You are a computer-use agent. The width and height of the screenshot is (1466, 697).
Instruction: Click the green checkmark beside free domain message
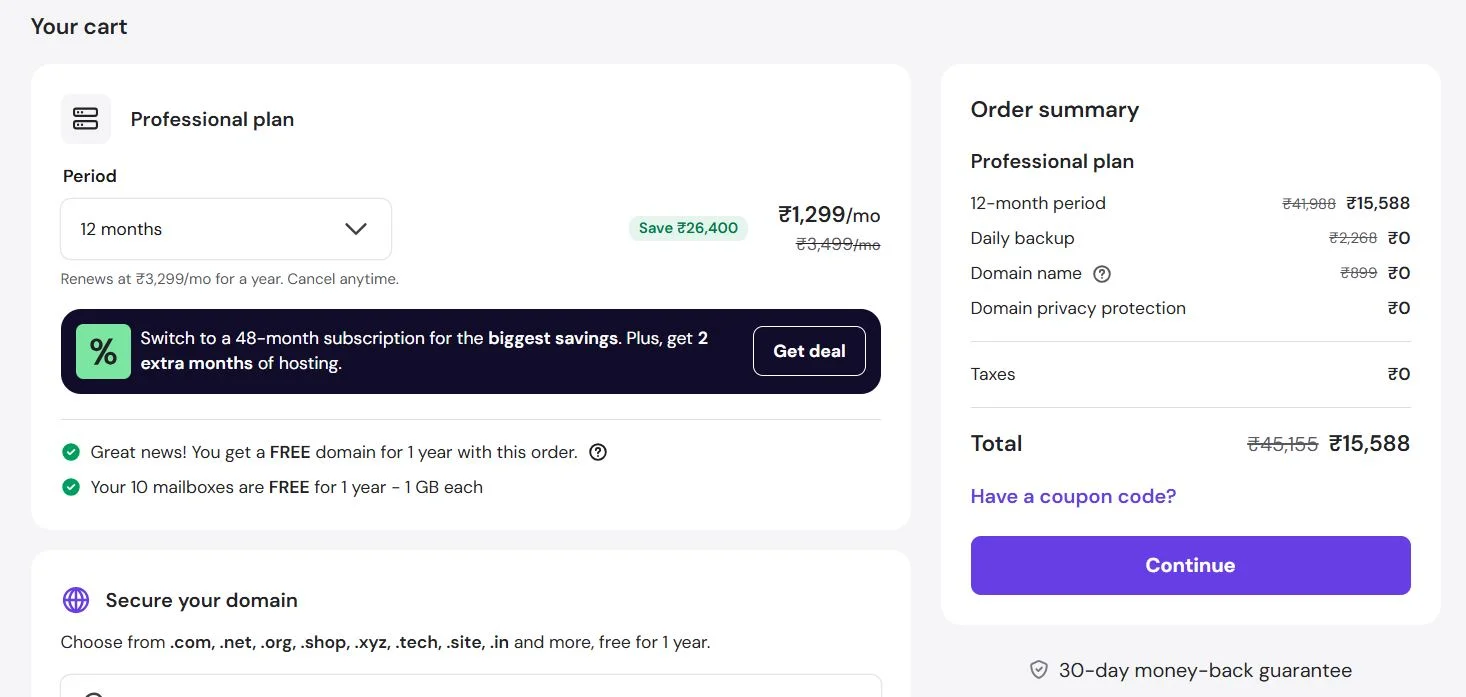pyautogui.click(x=71, y=452)
